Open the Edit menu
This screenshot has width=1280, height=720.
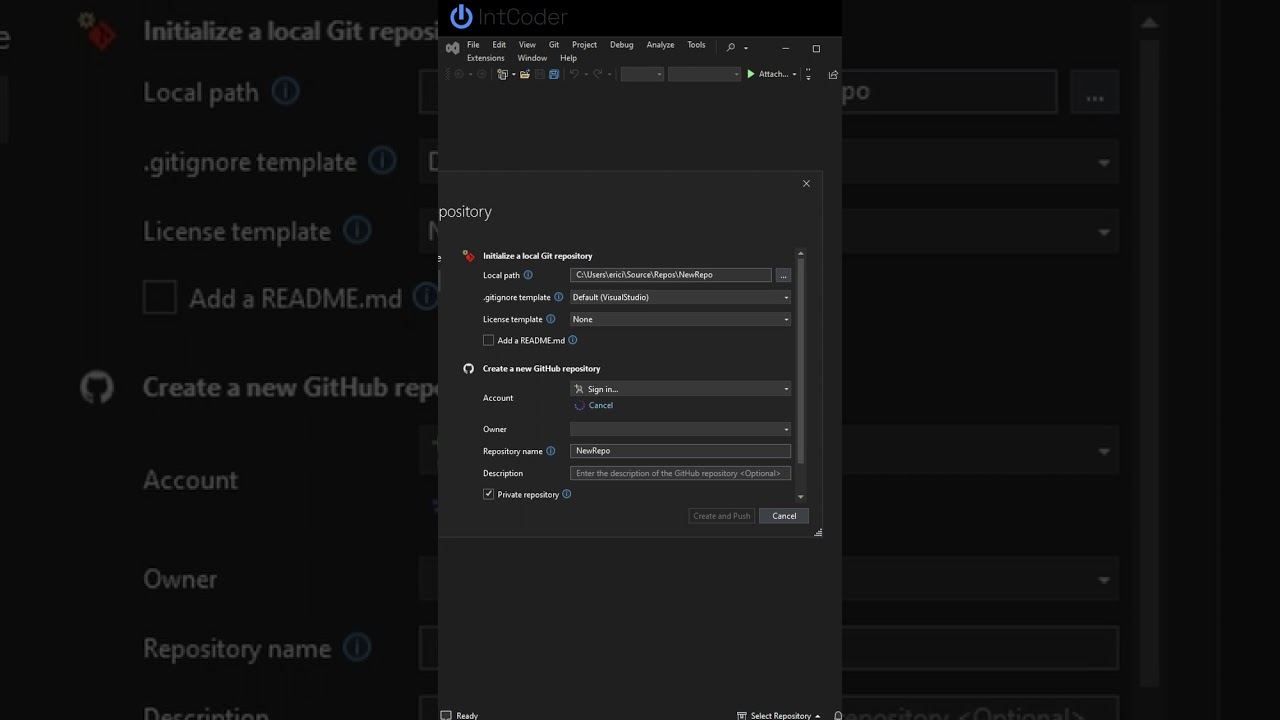click(499, 45)
